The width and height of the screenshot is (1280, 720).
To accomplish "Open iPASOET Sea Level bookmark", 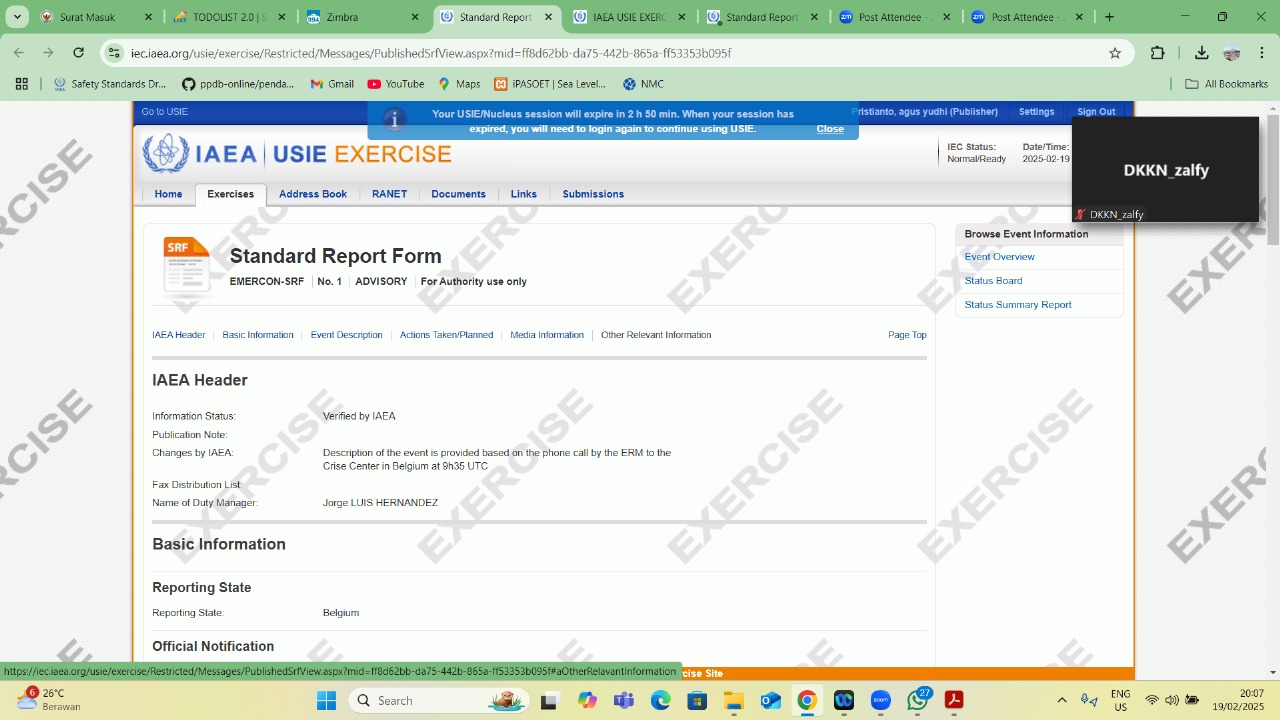I will tap(550, 84).
